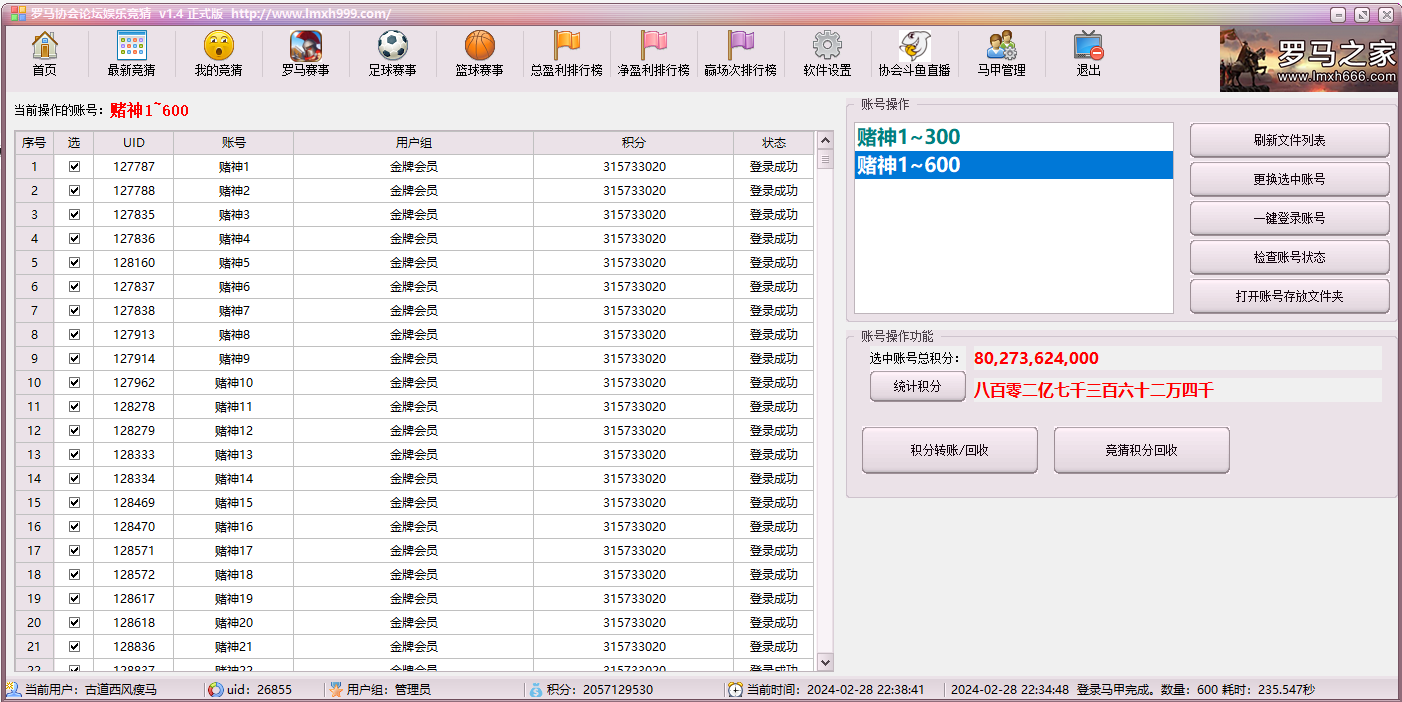Image resolution: width=1402 pixels, height=702 pixels.
Task: Click scrollbar down arrow of account table
Action: (x=825, y=662)
